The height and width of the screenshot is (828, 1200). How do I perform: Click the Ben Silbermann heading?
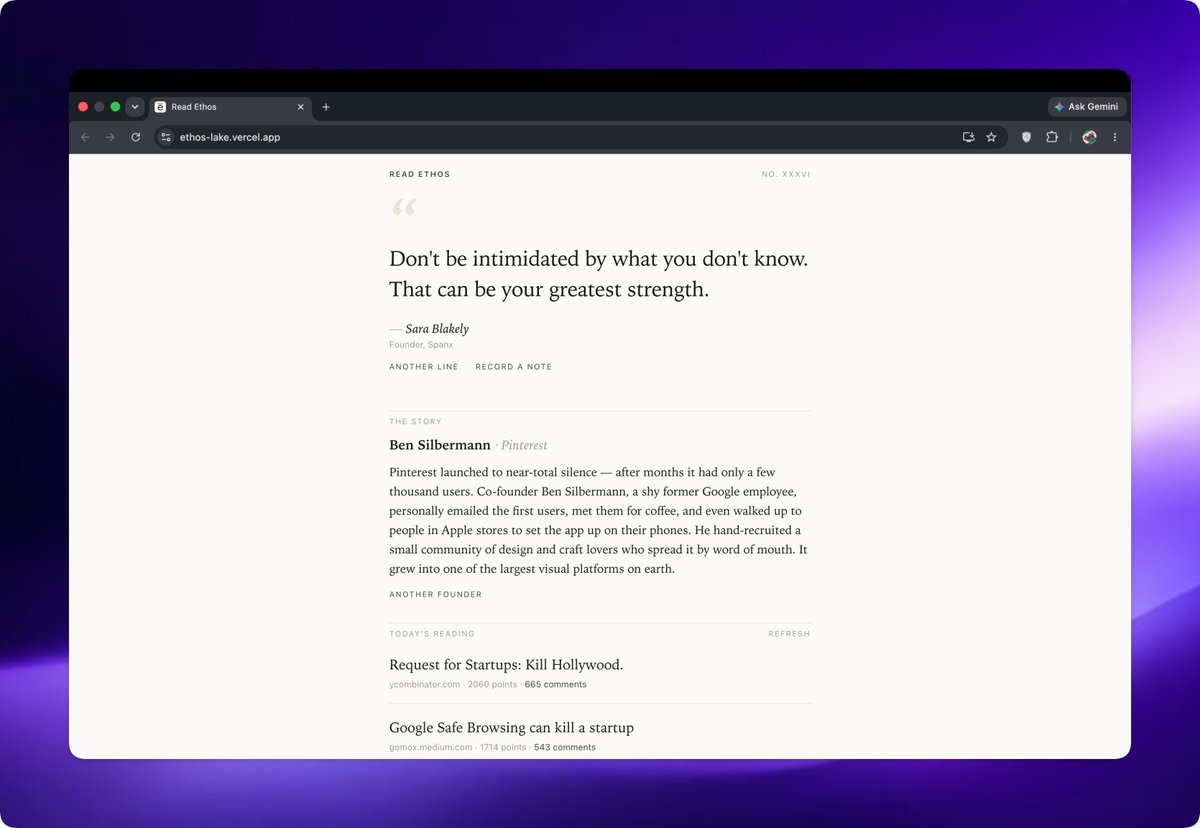pos(440,445)
